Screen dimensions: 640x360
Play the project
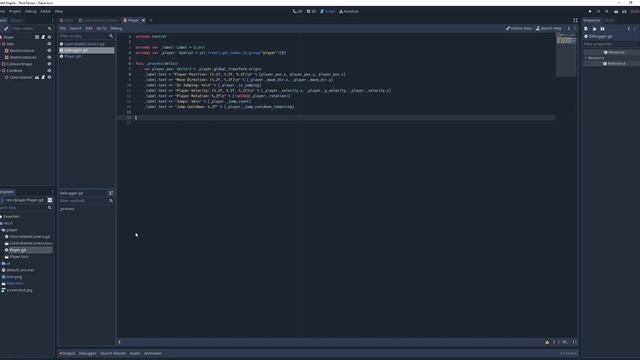pyautogui.click(x=590, y=11)
